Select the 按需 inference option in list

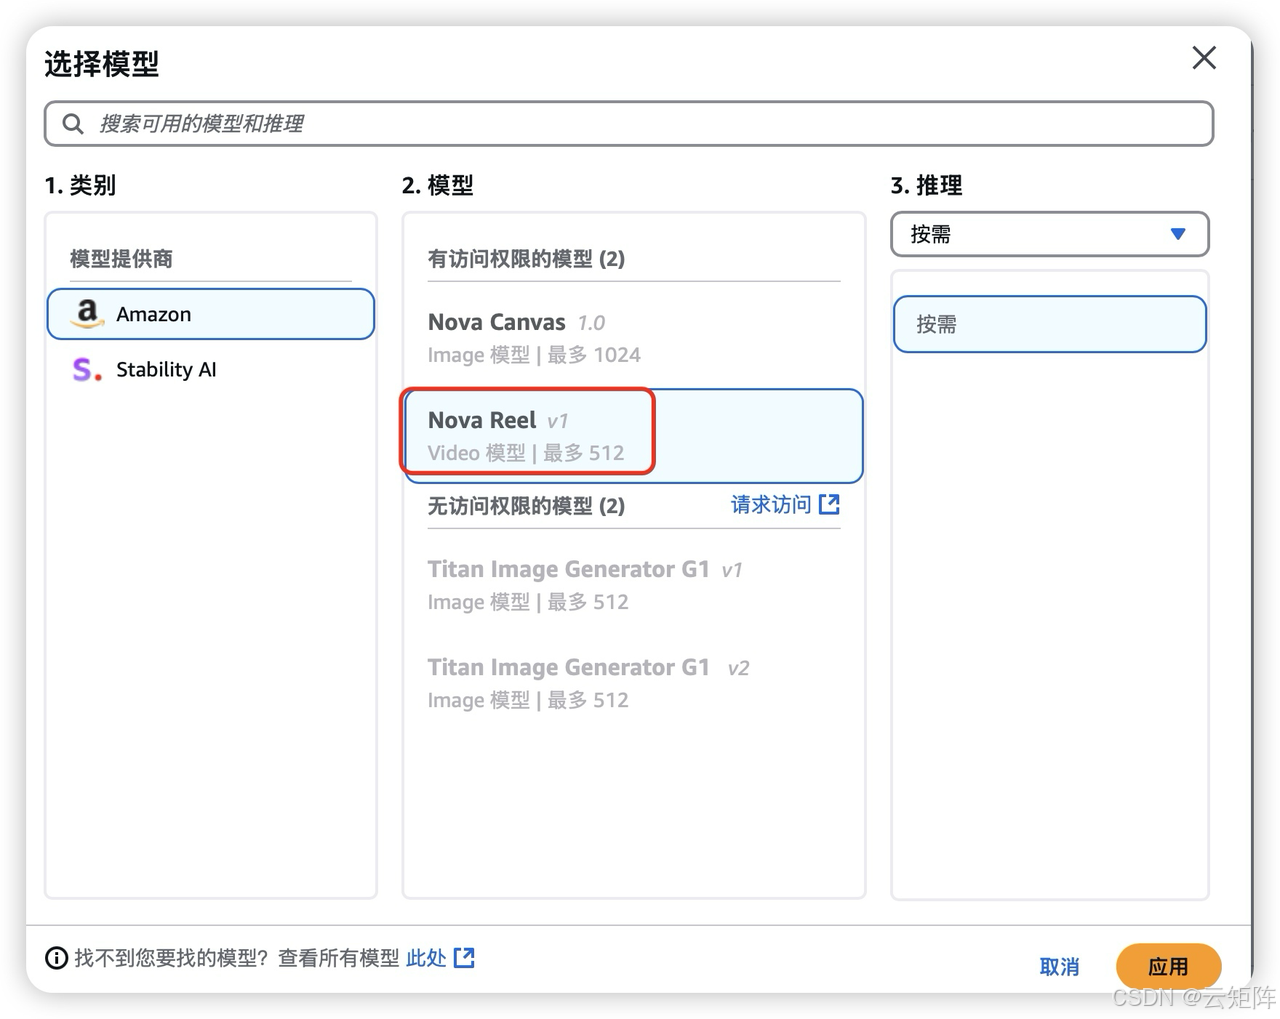tap(1050, 324)
